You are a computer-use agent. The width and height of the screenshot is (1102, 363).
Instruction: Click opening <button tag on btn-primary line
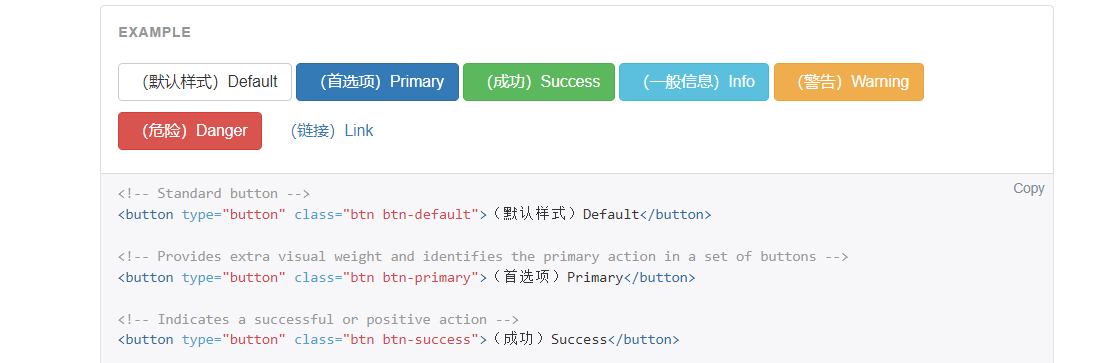(x=145, y=278)
